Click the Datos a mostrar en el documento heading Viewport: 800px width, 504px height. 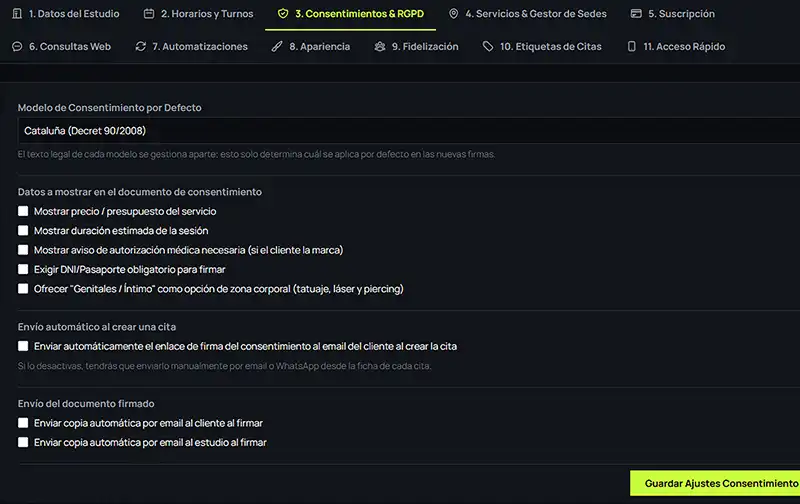coord(140,192)
